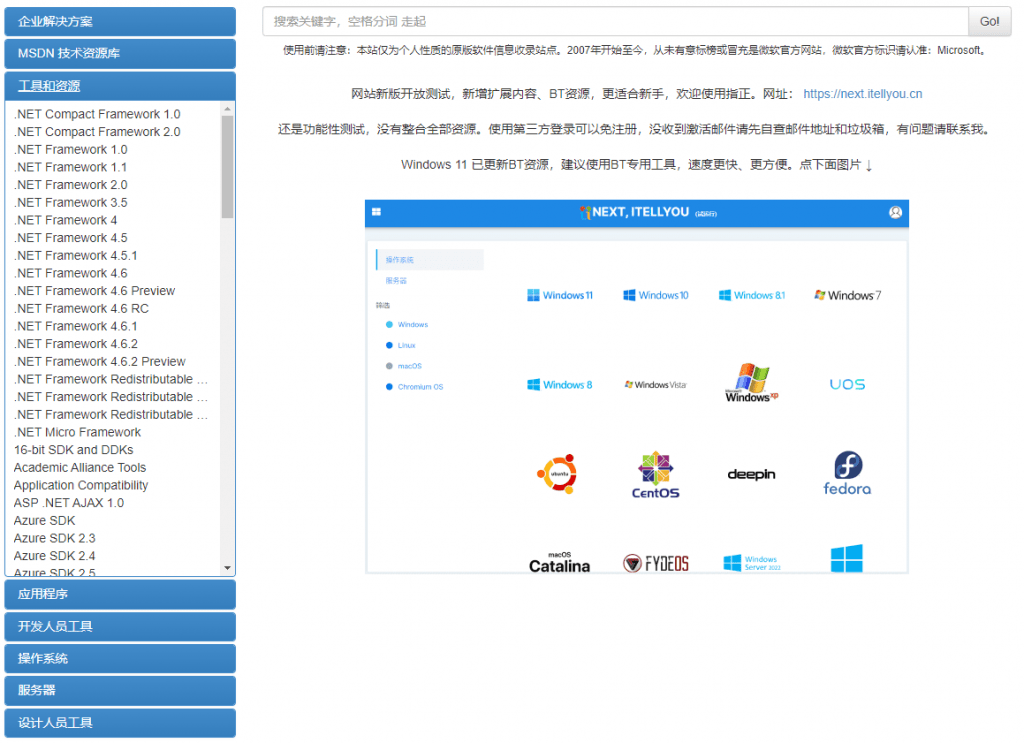Open the UOS logo tile

847,385
